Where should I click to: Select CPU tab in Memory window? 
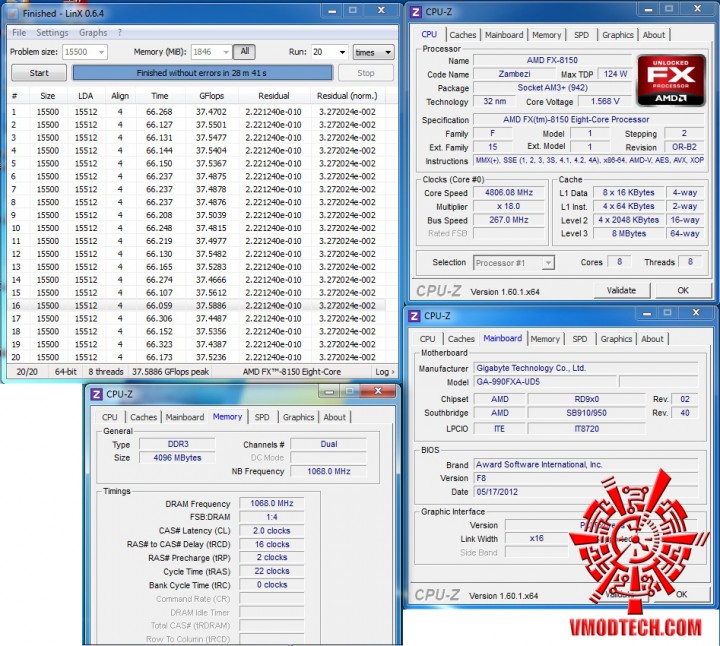(109, 417)
